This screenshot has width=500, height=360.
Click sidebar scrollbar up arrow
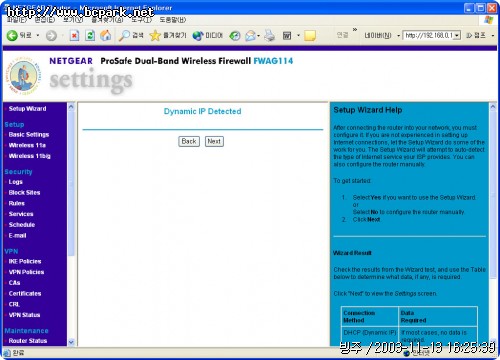(71, 107)
